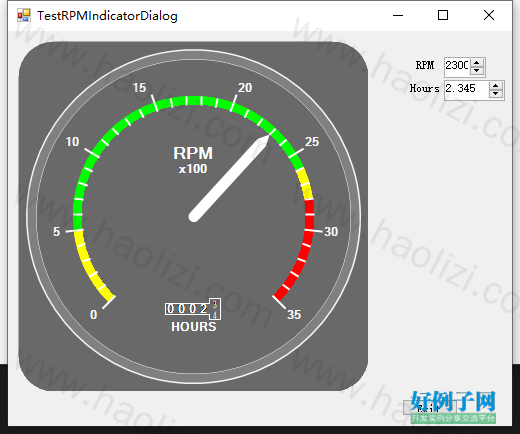Click the scale number '5' on the gauge
Screen dimensions: 520x434
pos(57,232)
